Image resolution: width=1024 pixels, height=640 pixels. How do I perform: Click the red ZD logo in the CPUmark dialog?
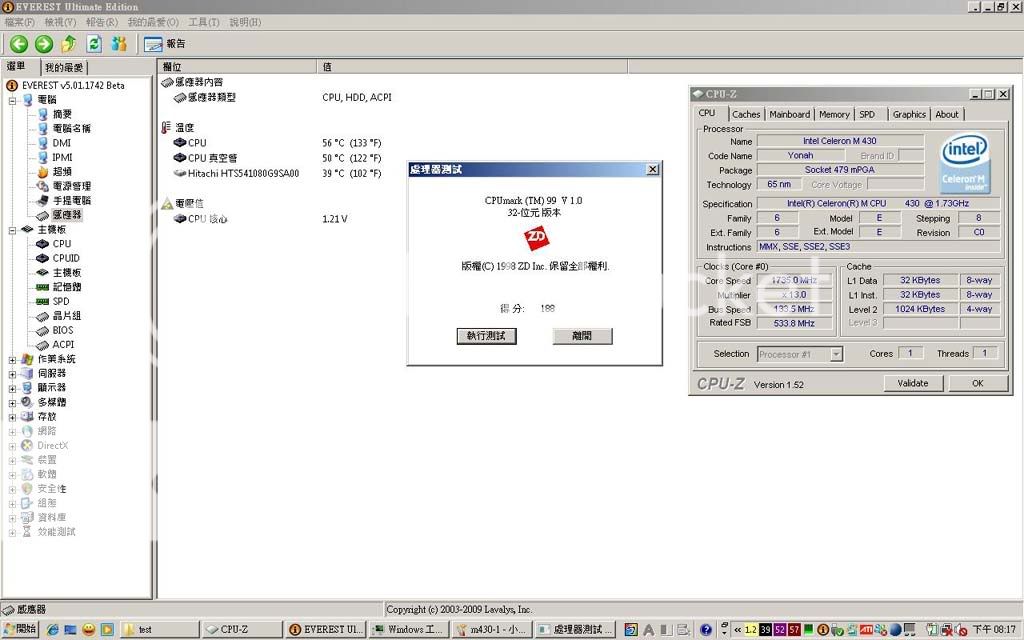coord(536,238)
